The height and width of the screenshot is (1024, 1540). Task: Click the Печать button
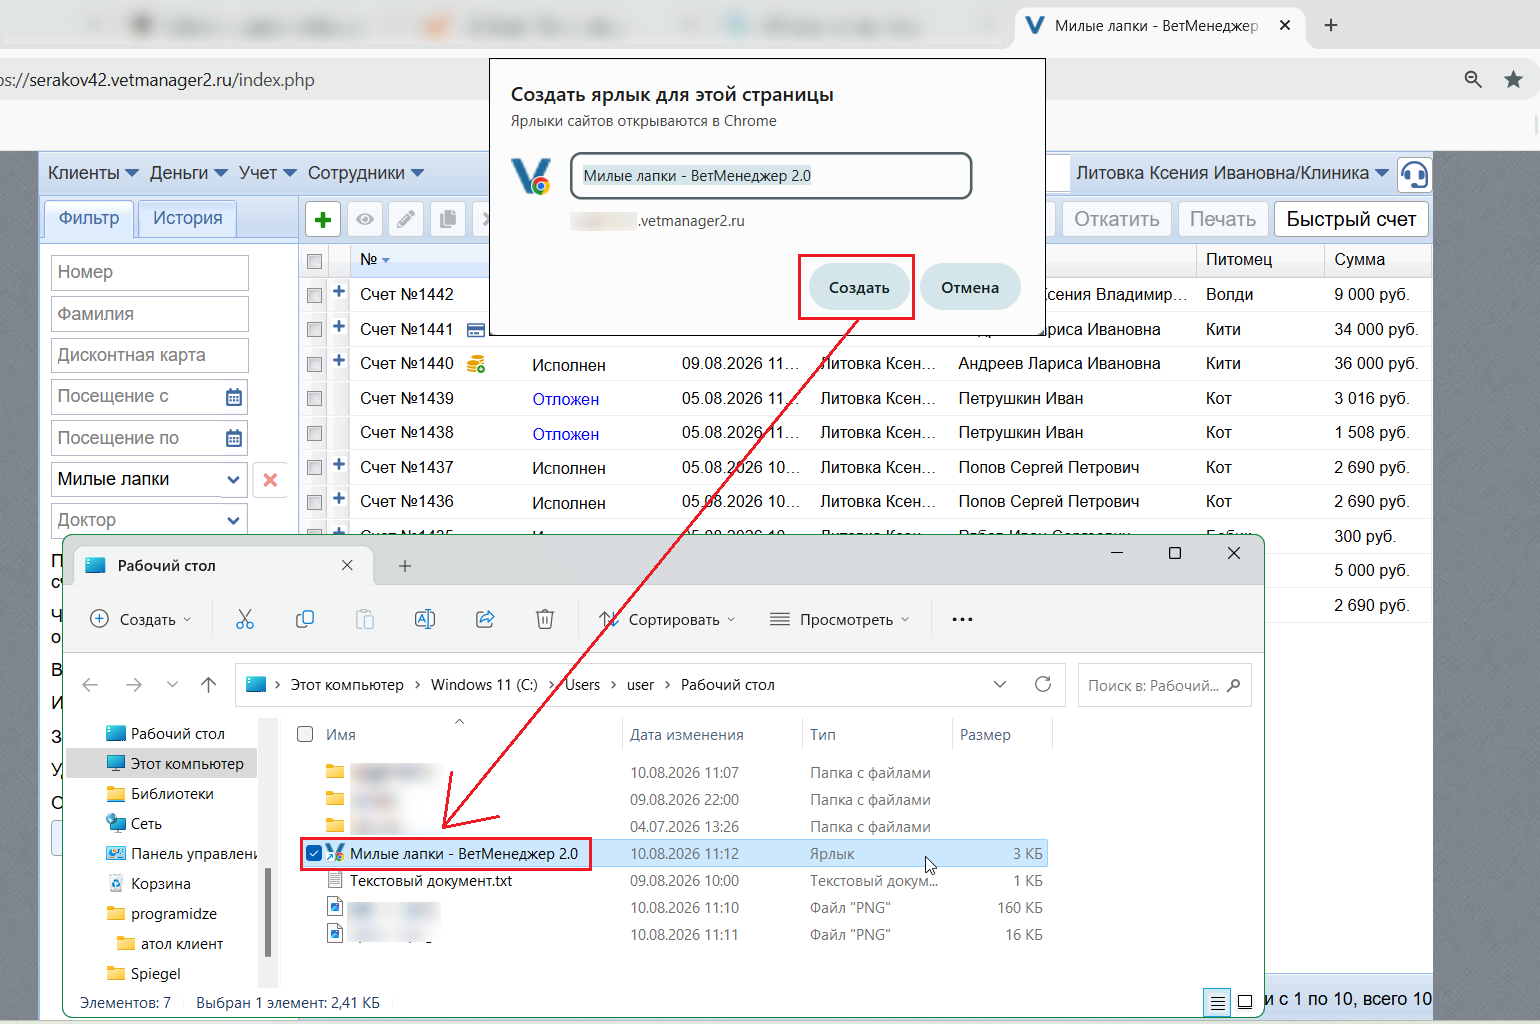1223,219
